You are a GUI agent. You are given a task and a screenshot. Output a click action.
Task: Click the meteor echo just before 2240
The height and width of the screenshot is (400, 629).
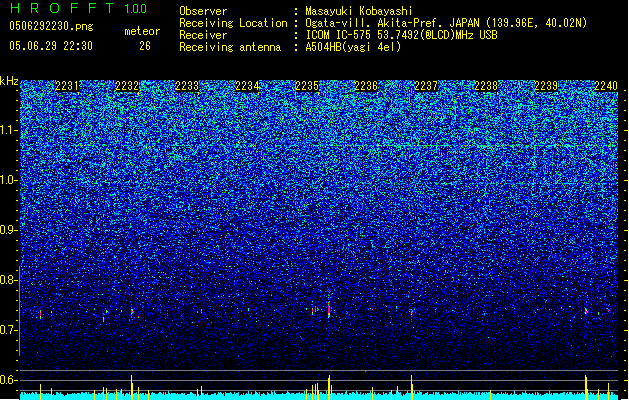tap(586, 311)
